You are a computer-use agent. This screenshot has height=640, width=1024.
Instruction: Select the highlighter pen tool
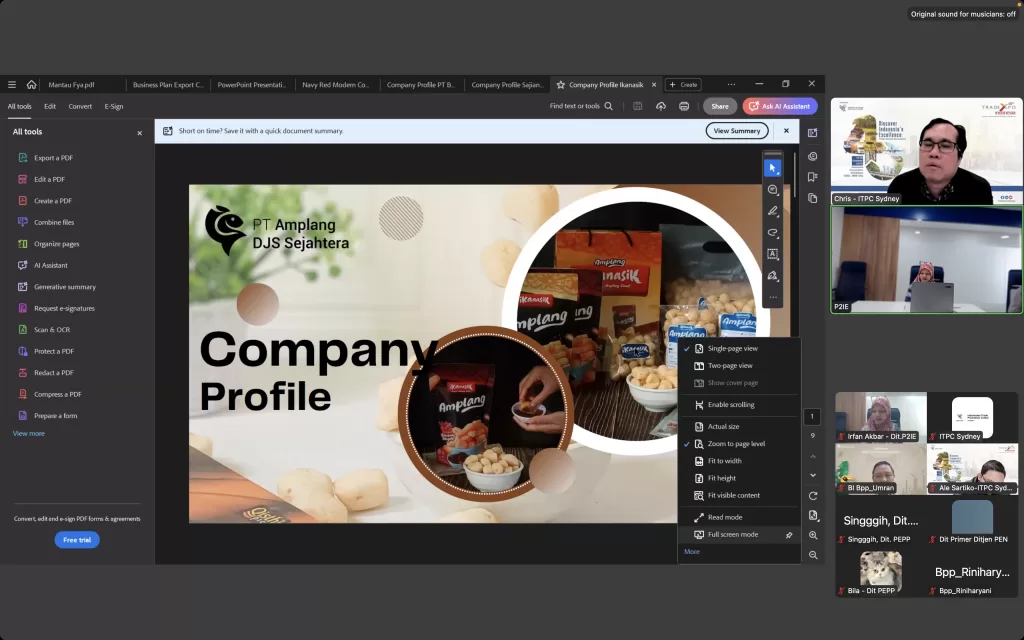(x=772, y=211)
